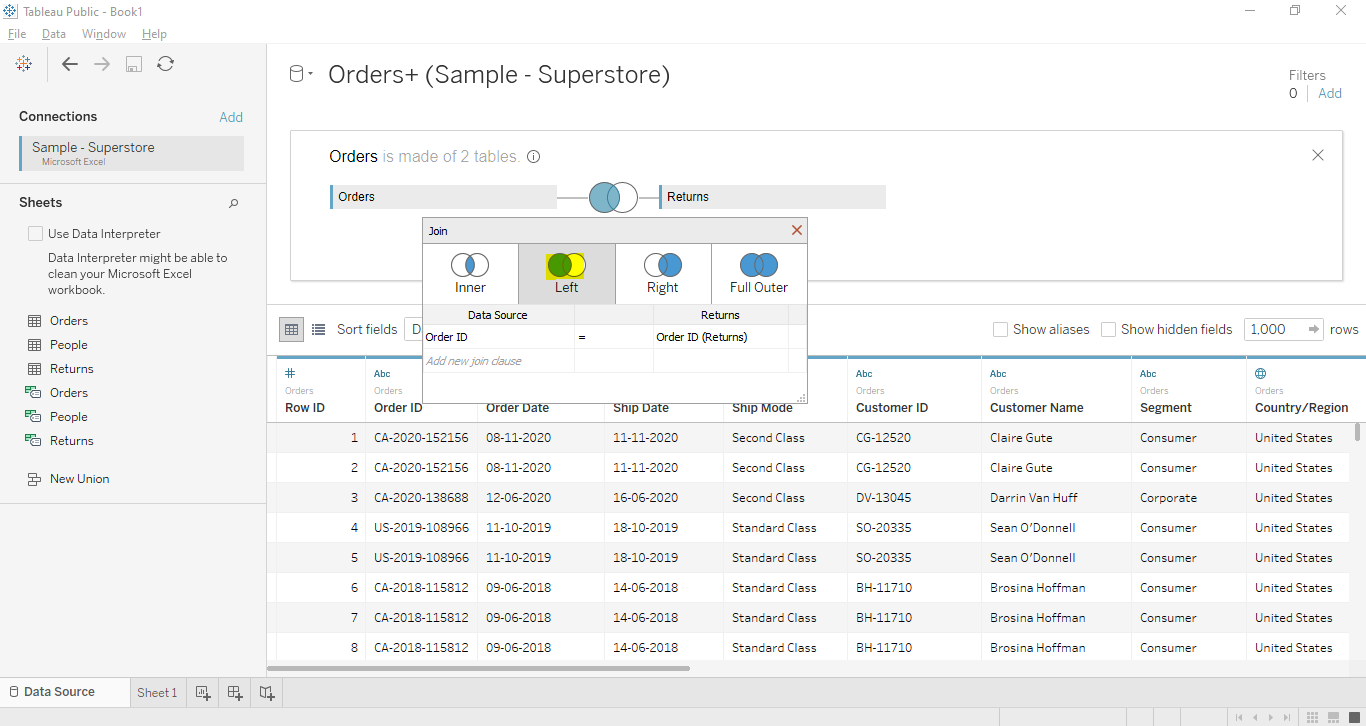Add a new connection
1366x726 pixels.
click(x=231, y=117)
